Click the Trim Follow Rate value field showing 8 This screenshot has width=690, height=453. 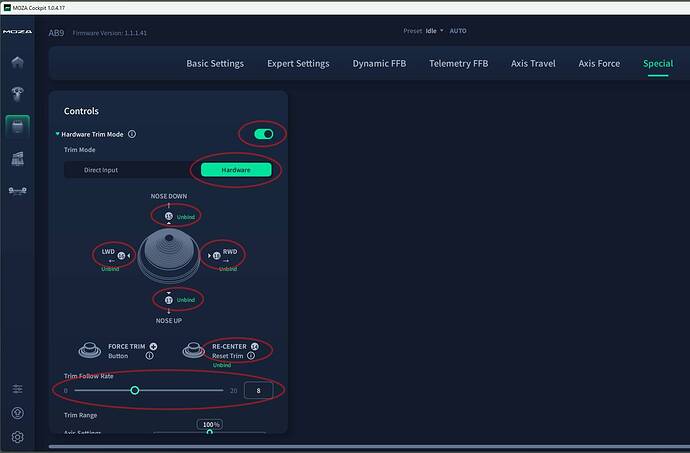click(258, 390)
